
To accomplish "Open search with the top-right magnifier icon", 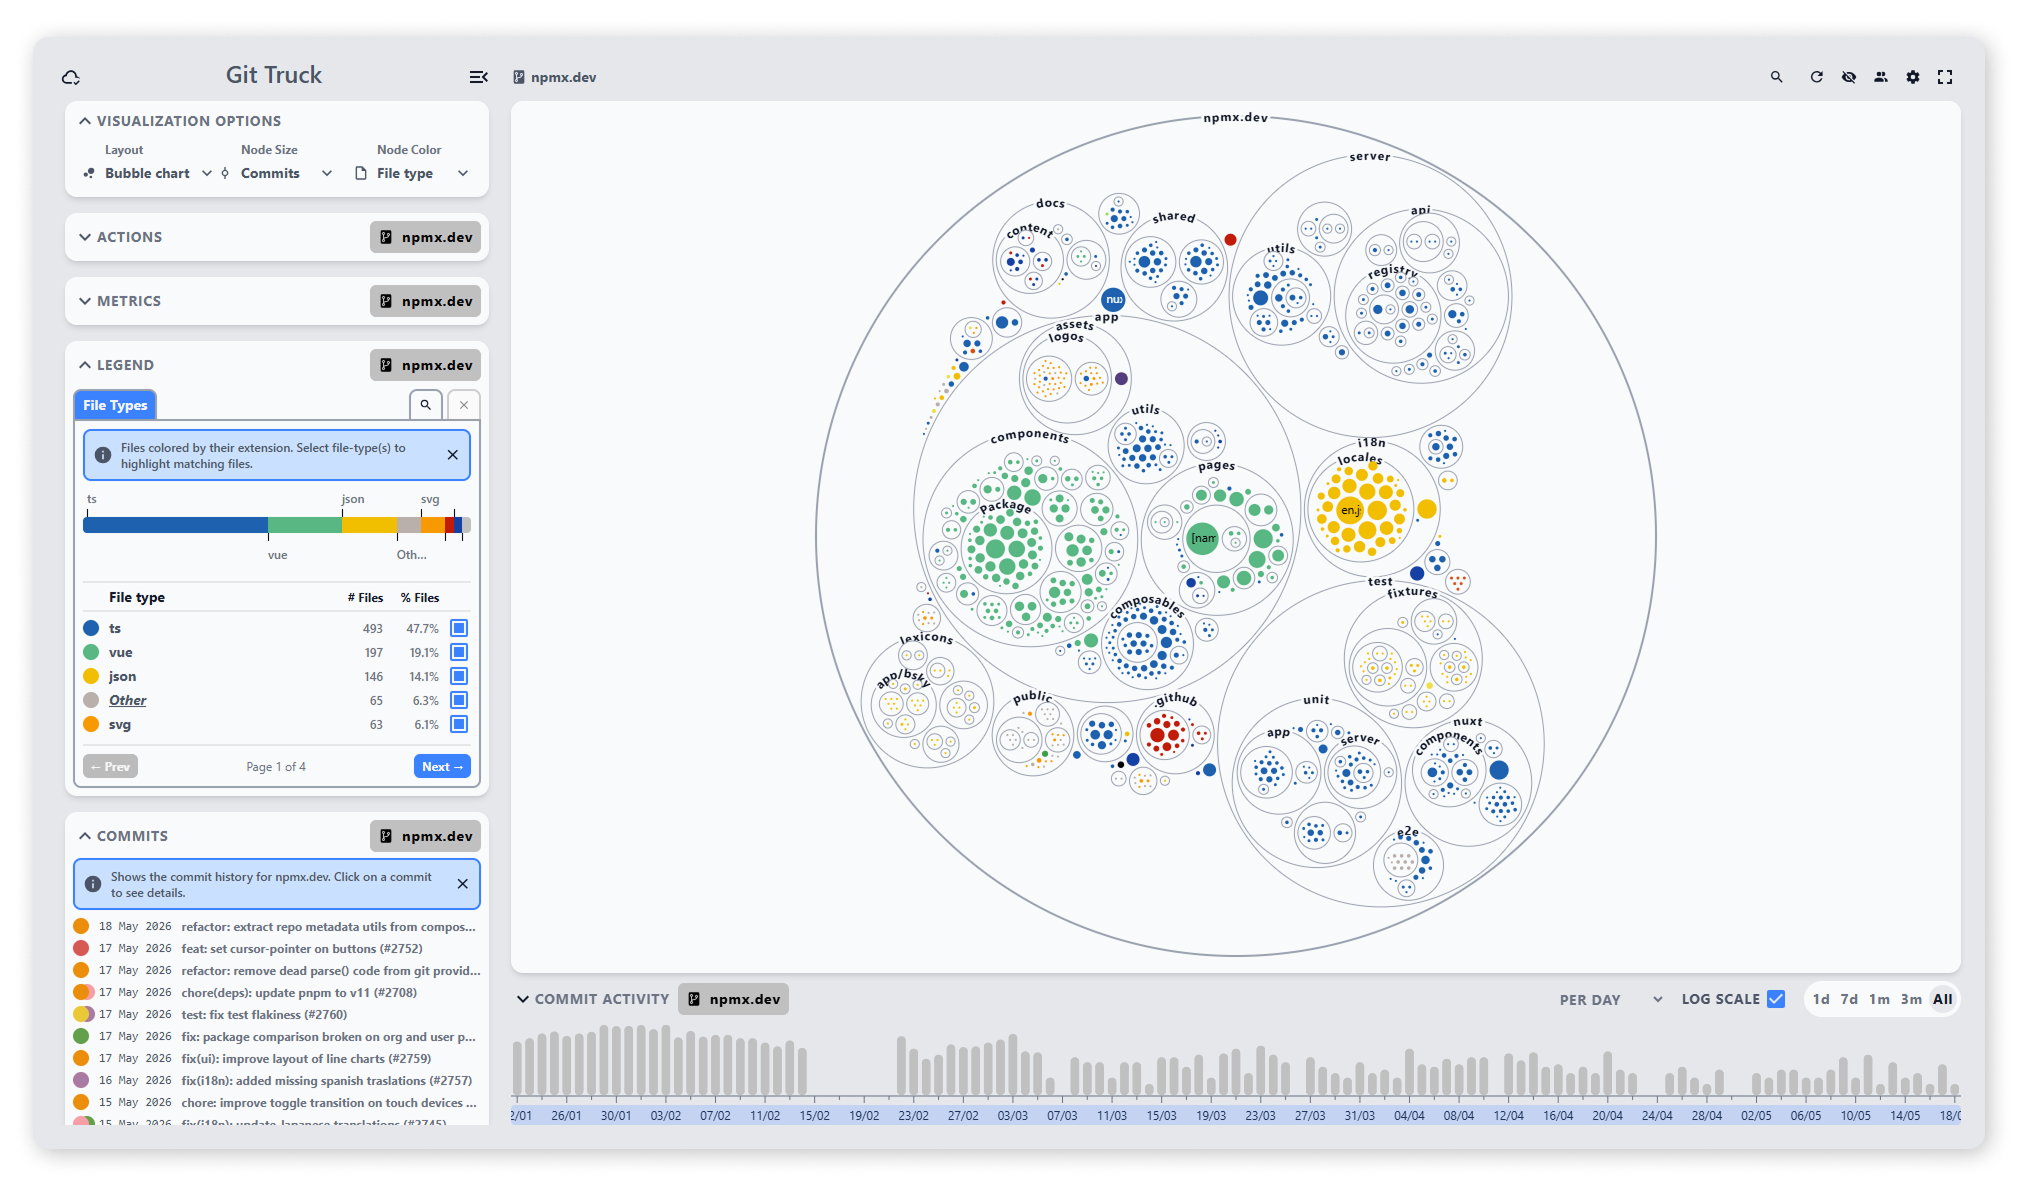I will point(1776,77).
